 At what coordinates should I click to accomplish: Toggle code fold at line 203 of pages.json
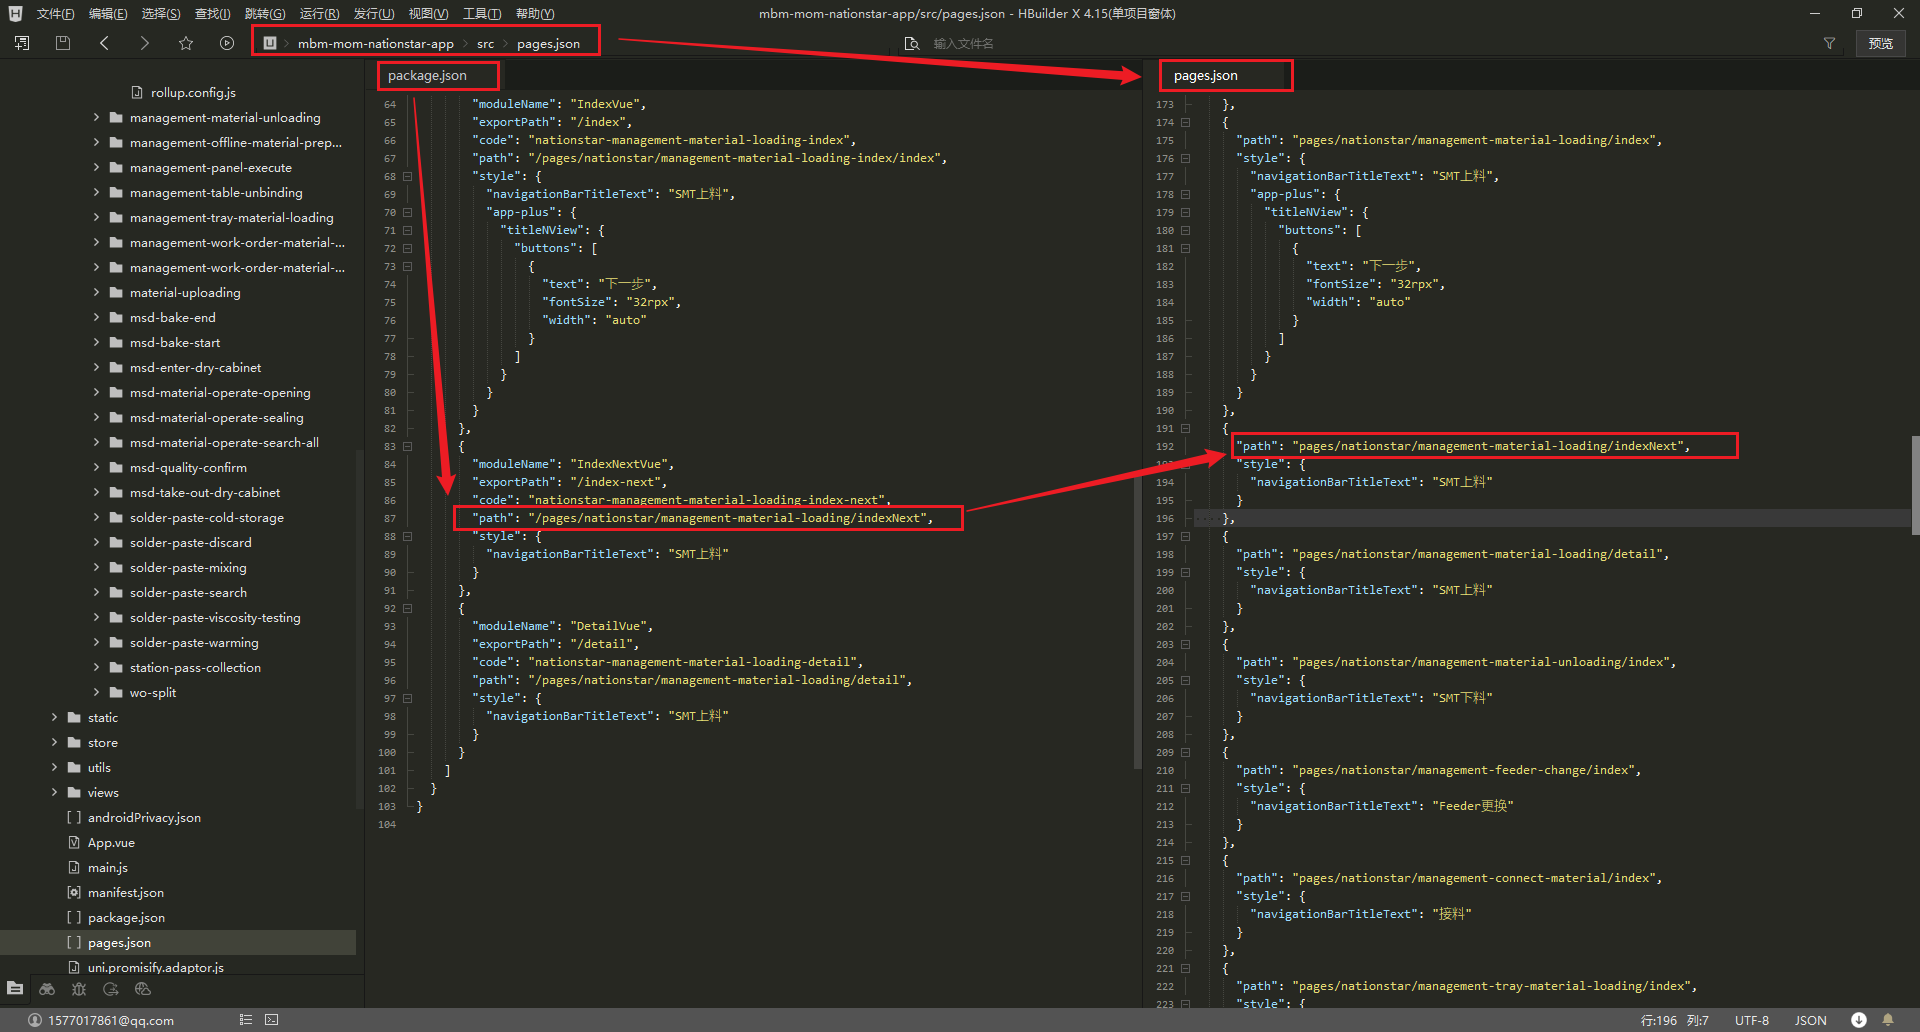pos(1185,644)
